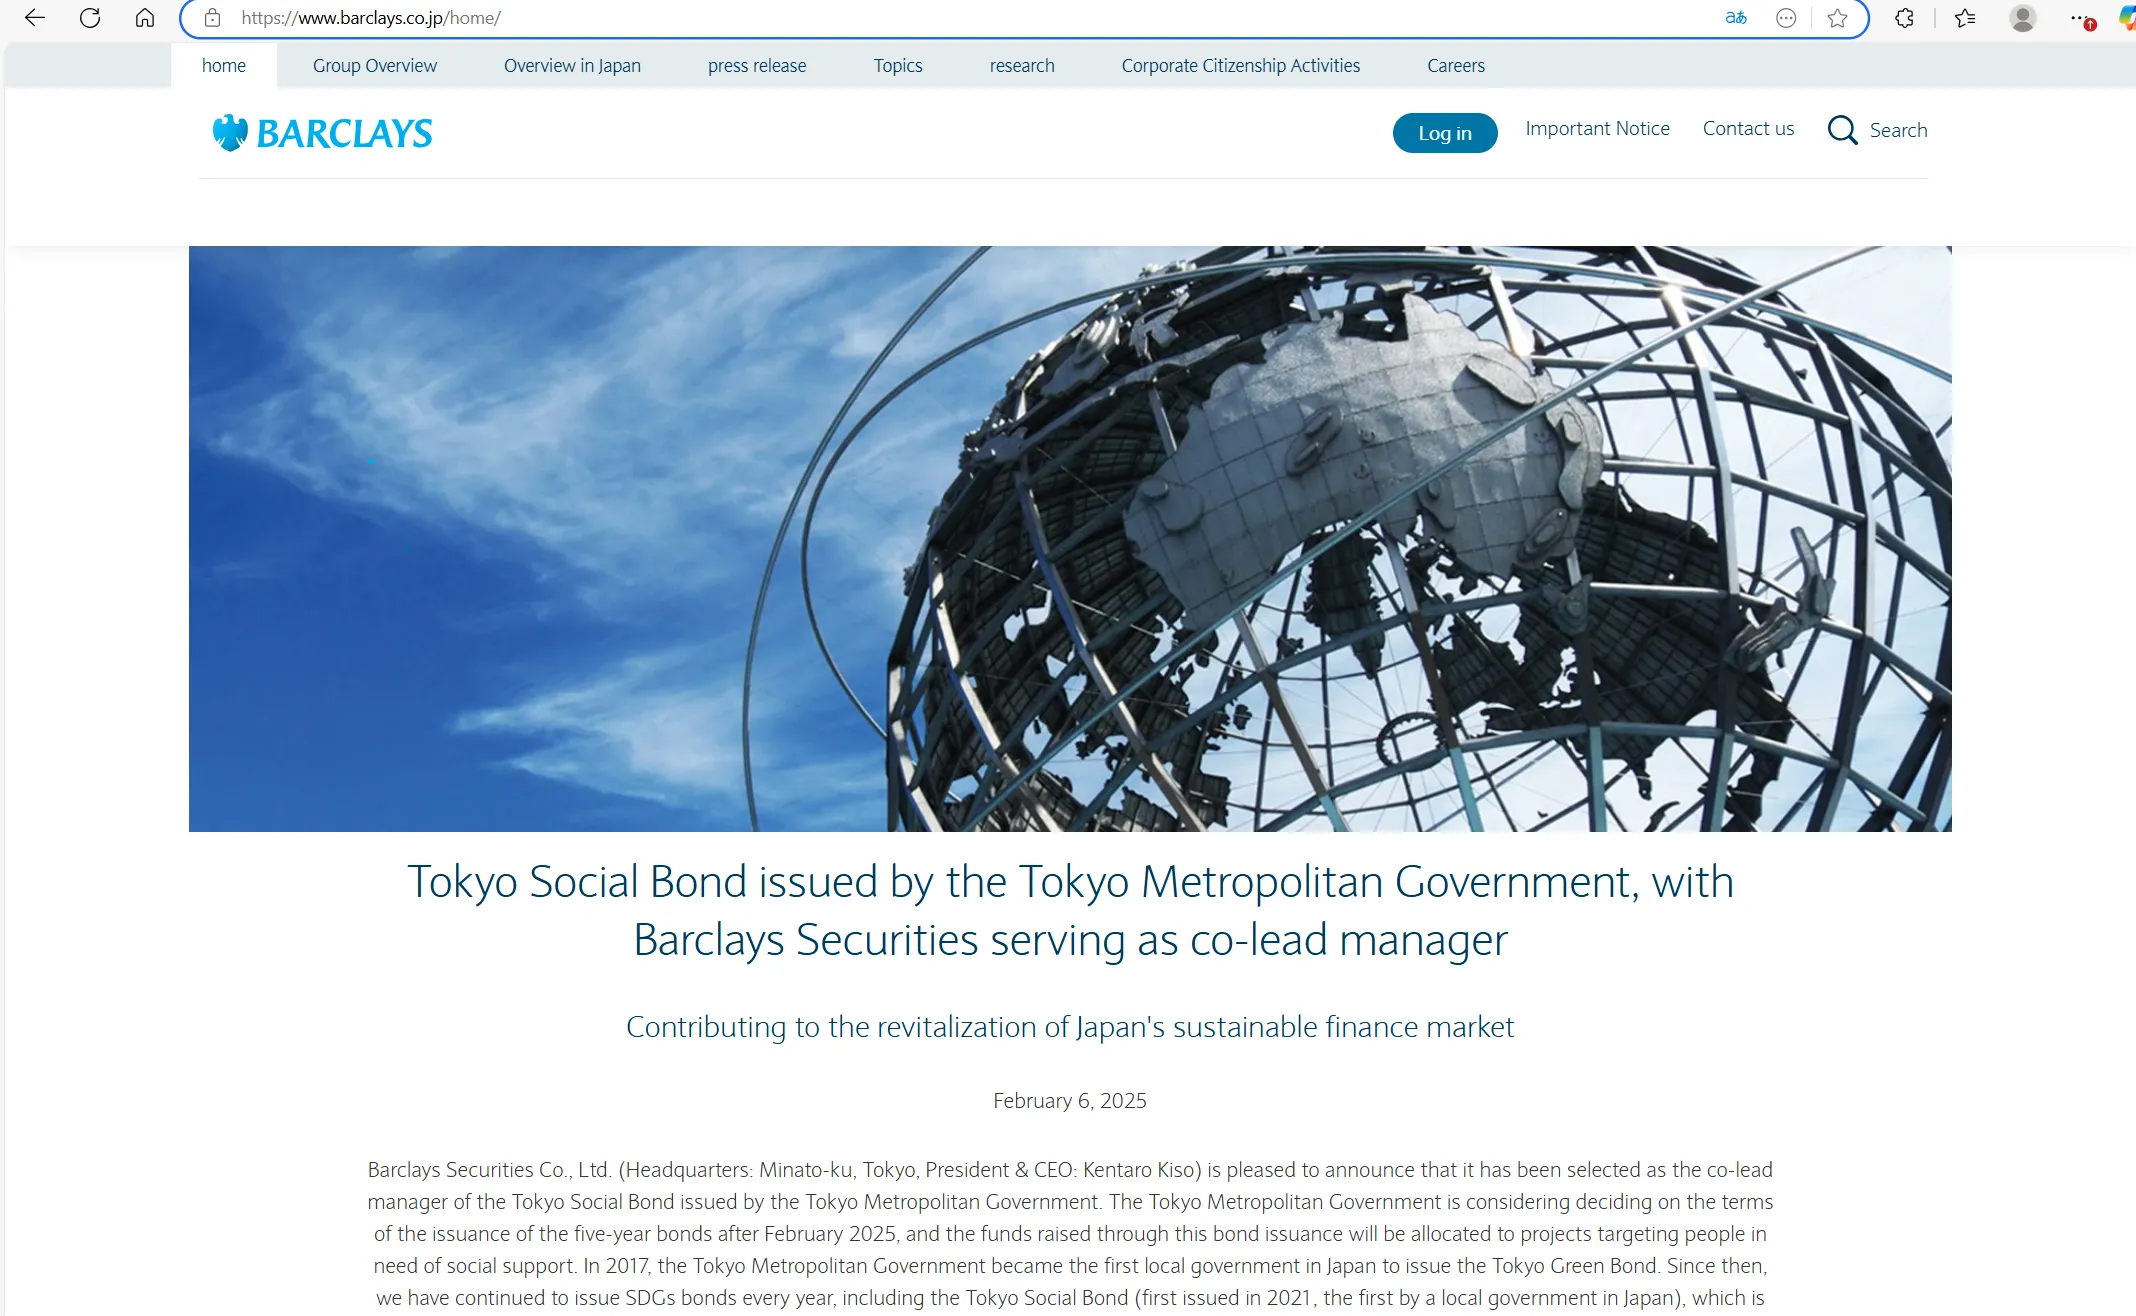Click the paragraph starting Barclays Securities Co., Ltd.
This screenshot has width=2136, height=1316.
tap(1070, 1233)
